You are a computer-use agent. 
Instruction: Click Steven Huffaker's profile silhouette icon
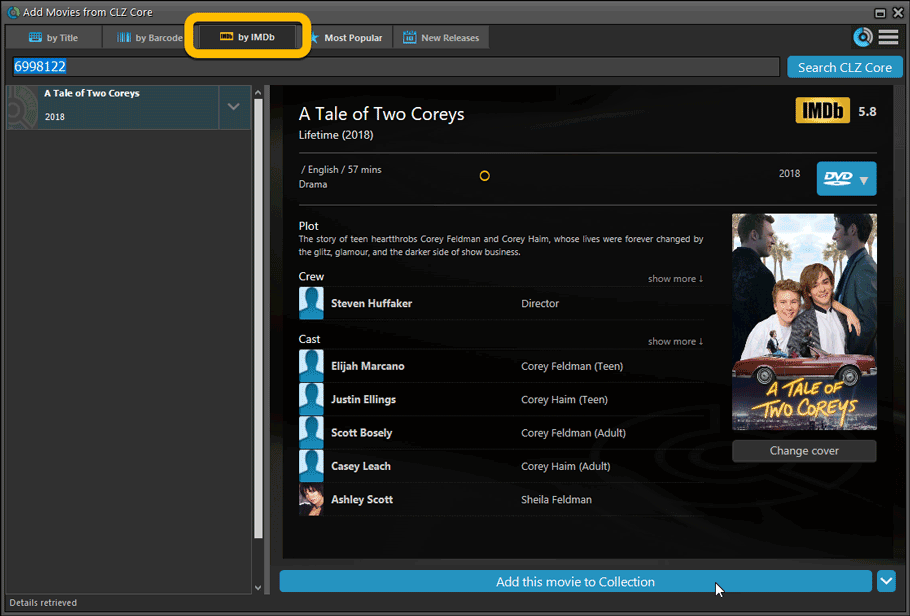[x=311, y=303]
